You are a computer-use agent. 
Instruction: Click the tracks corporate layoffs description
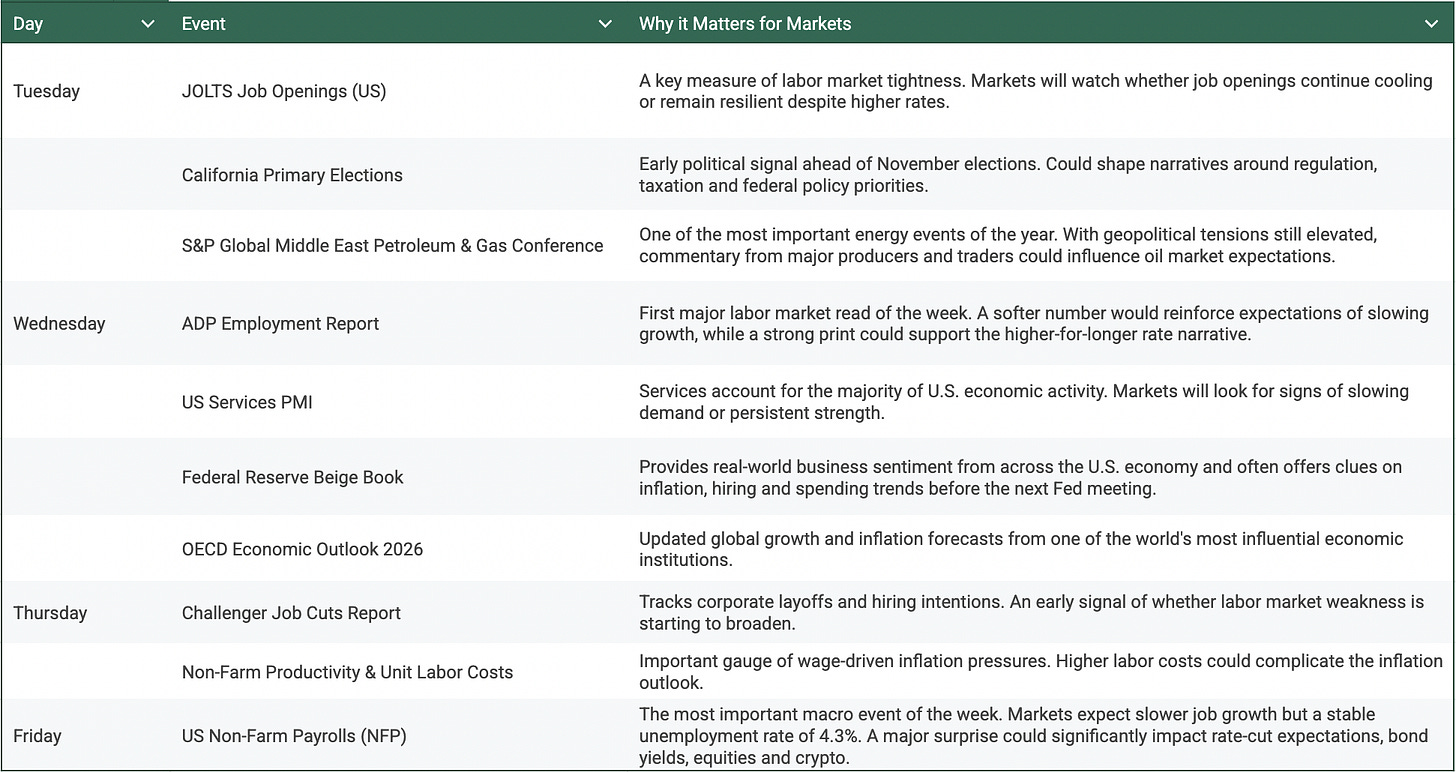click(1031, 613)
